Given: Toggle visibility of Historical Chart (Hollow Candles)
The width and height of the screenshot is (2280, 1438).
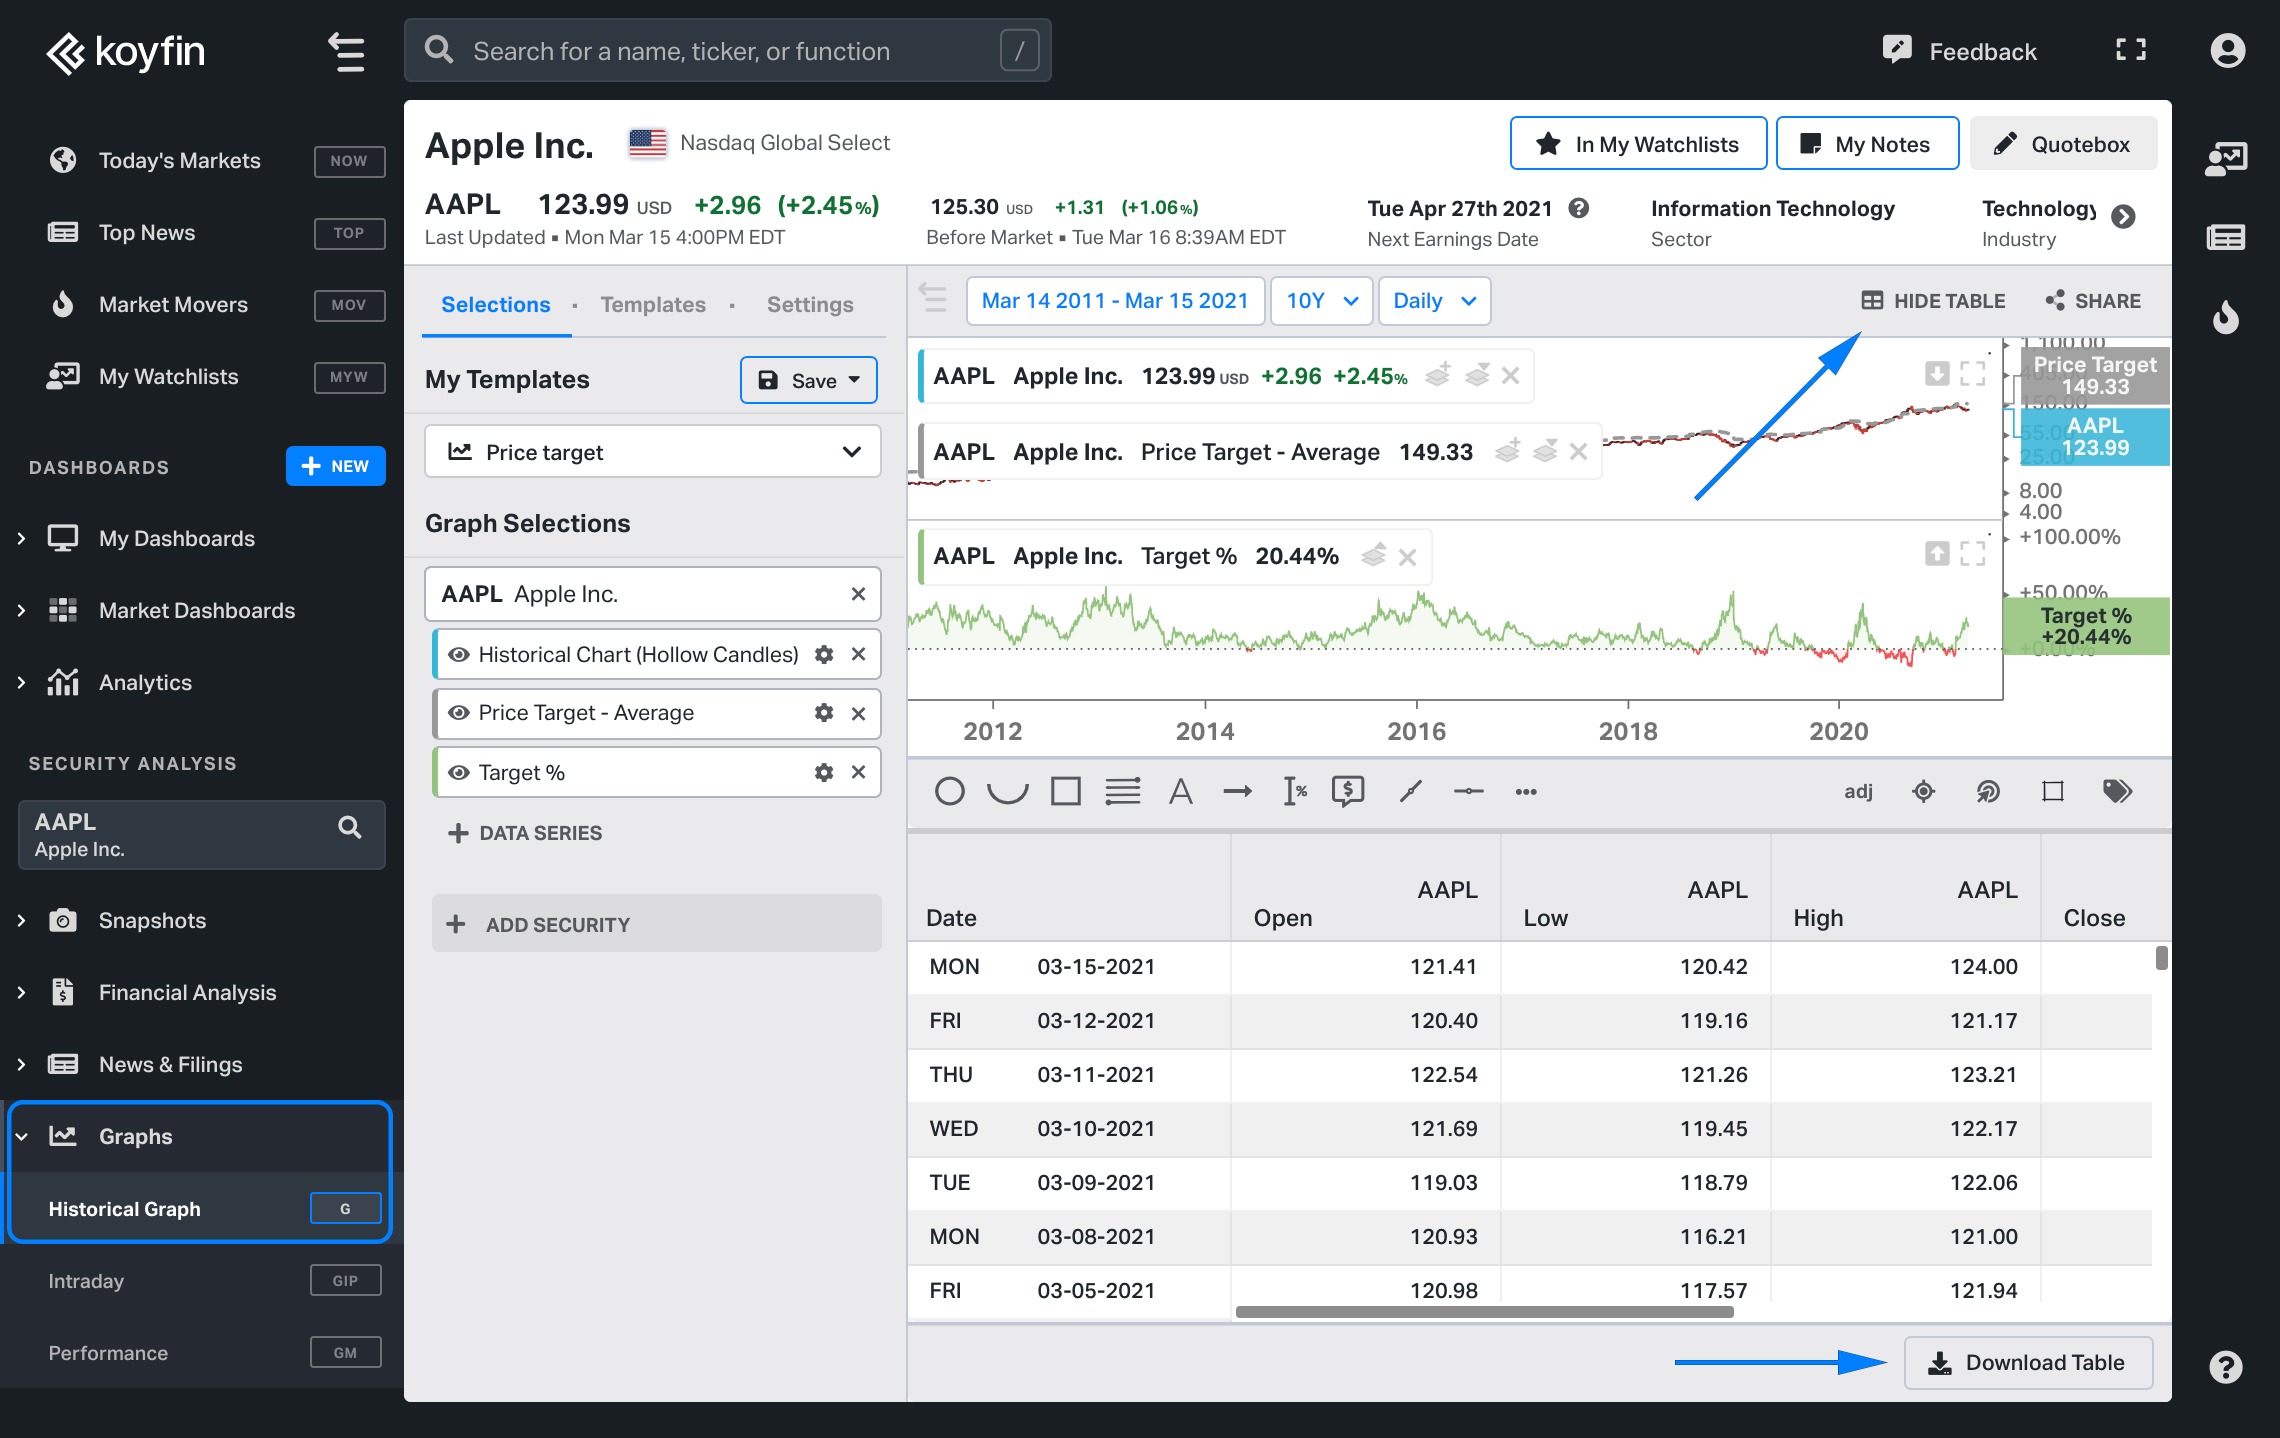Looking at the screenshot, I should click(x=459, y=654).
